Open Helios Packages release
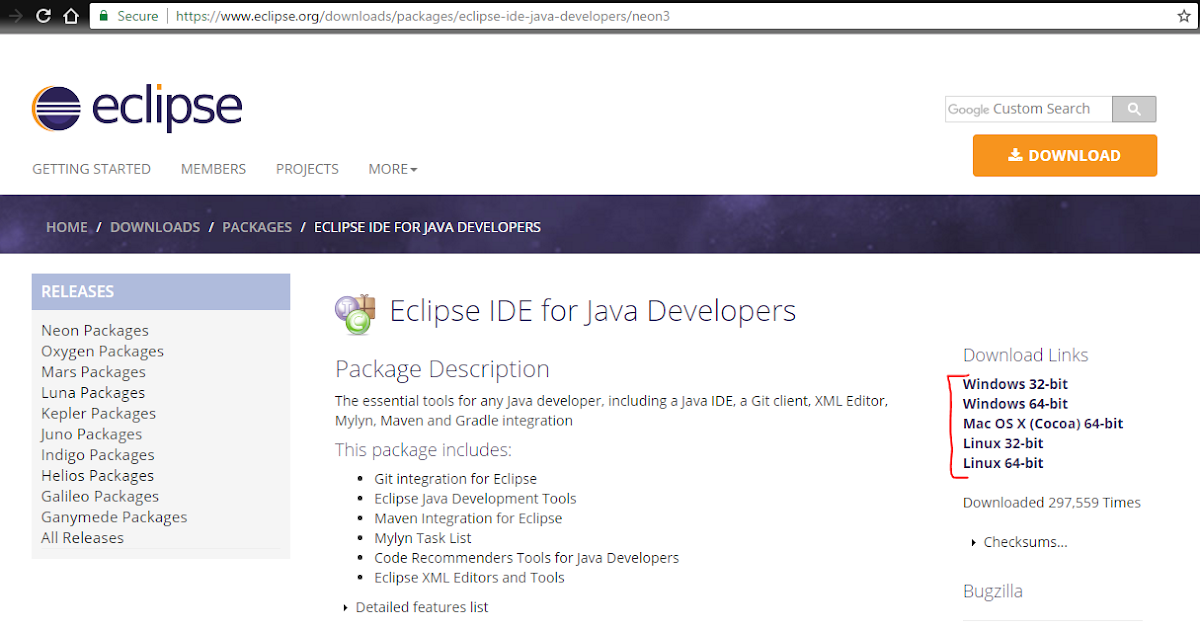1200x630 pixels. (97, 476)
